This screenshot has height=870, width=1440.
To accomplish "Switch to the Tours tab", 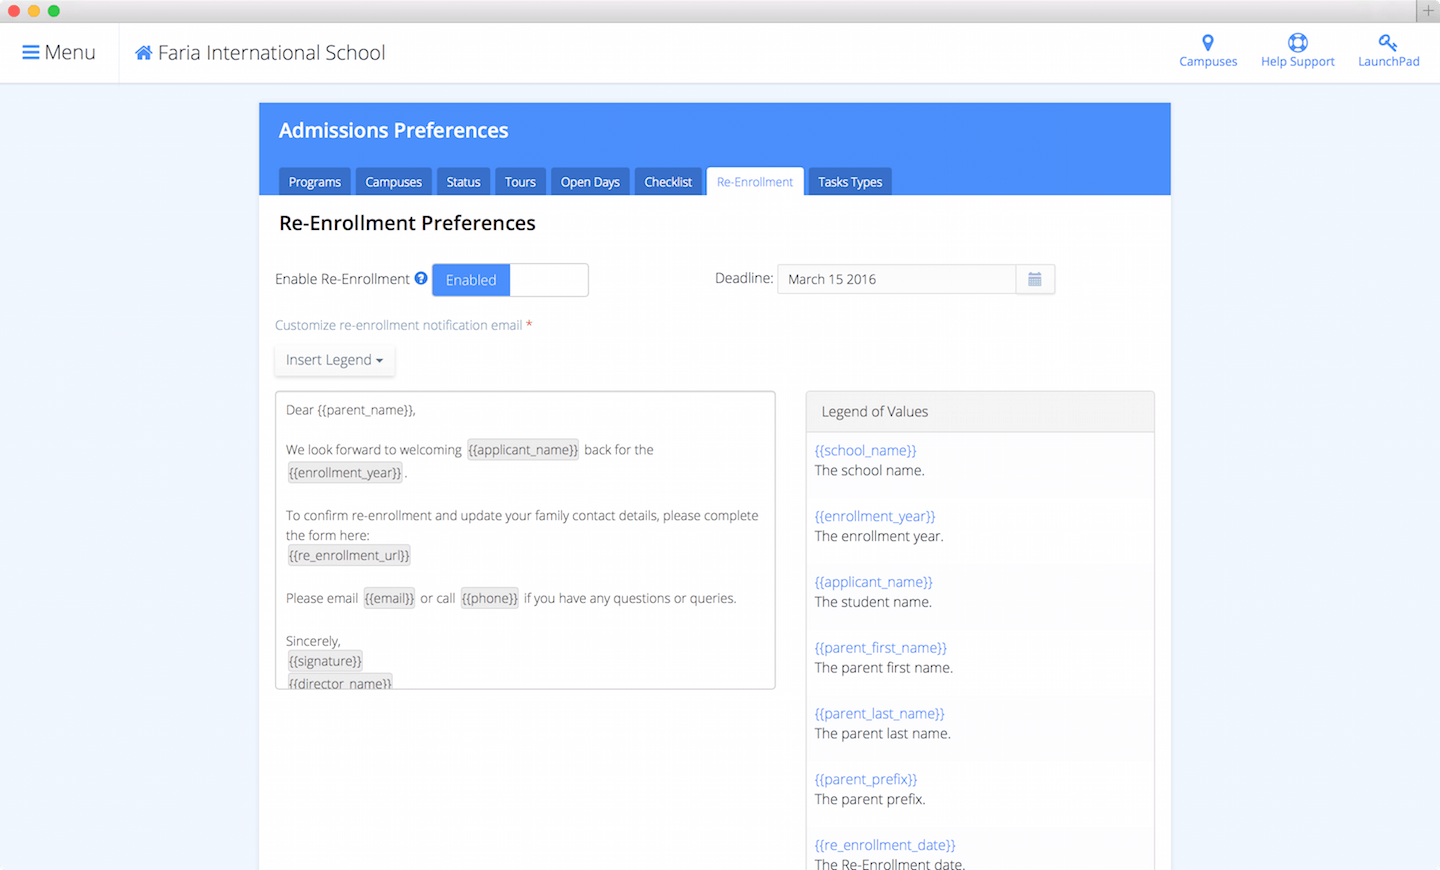I will [520, 182].
